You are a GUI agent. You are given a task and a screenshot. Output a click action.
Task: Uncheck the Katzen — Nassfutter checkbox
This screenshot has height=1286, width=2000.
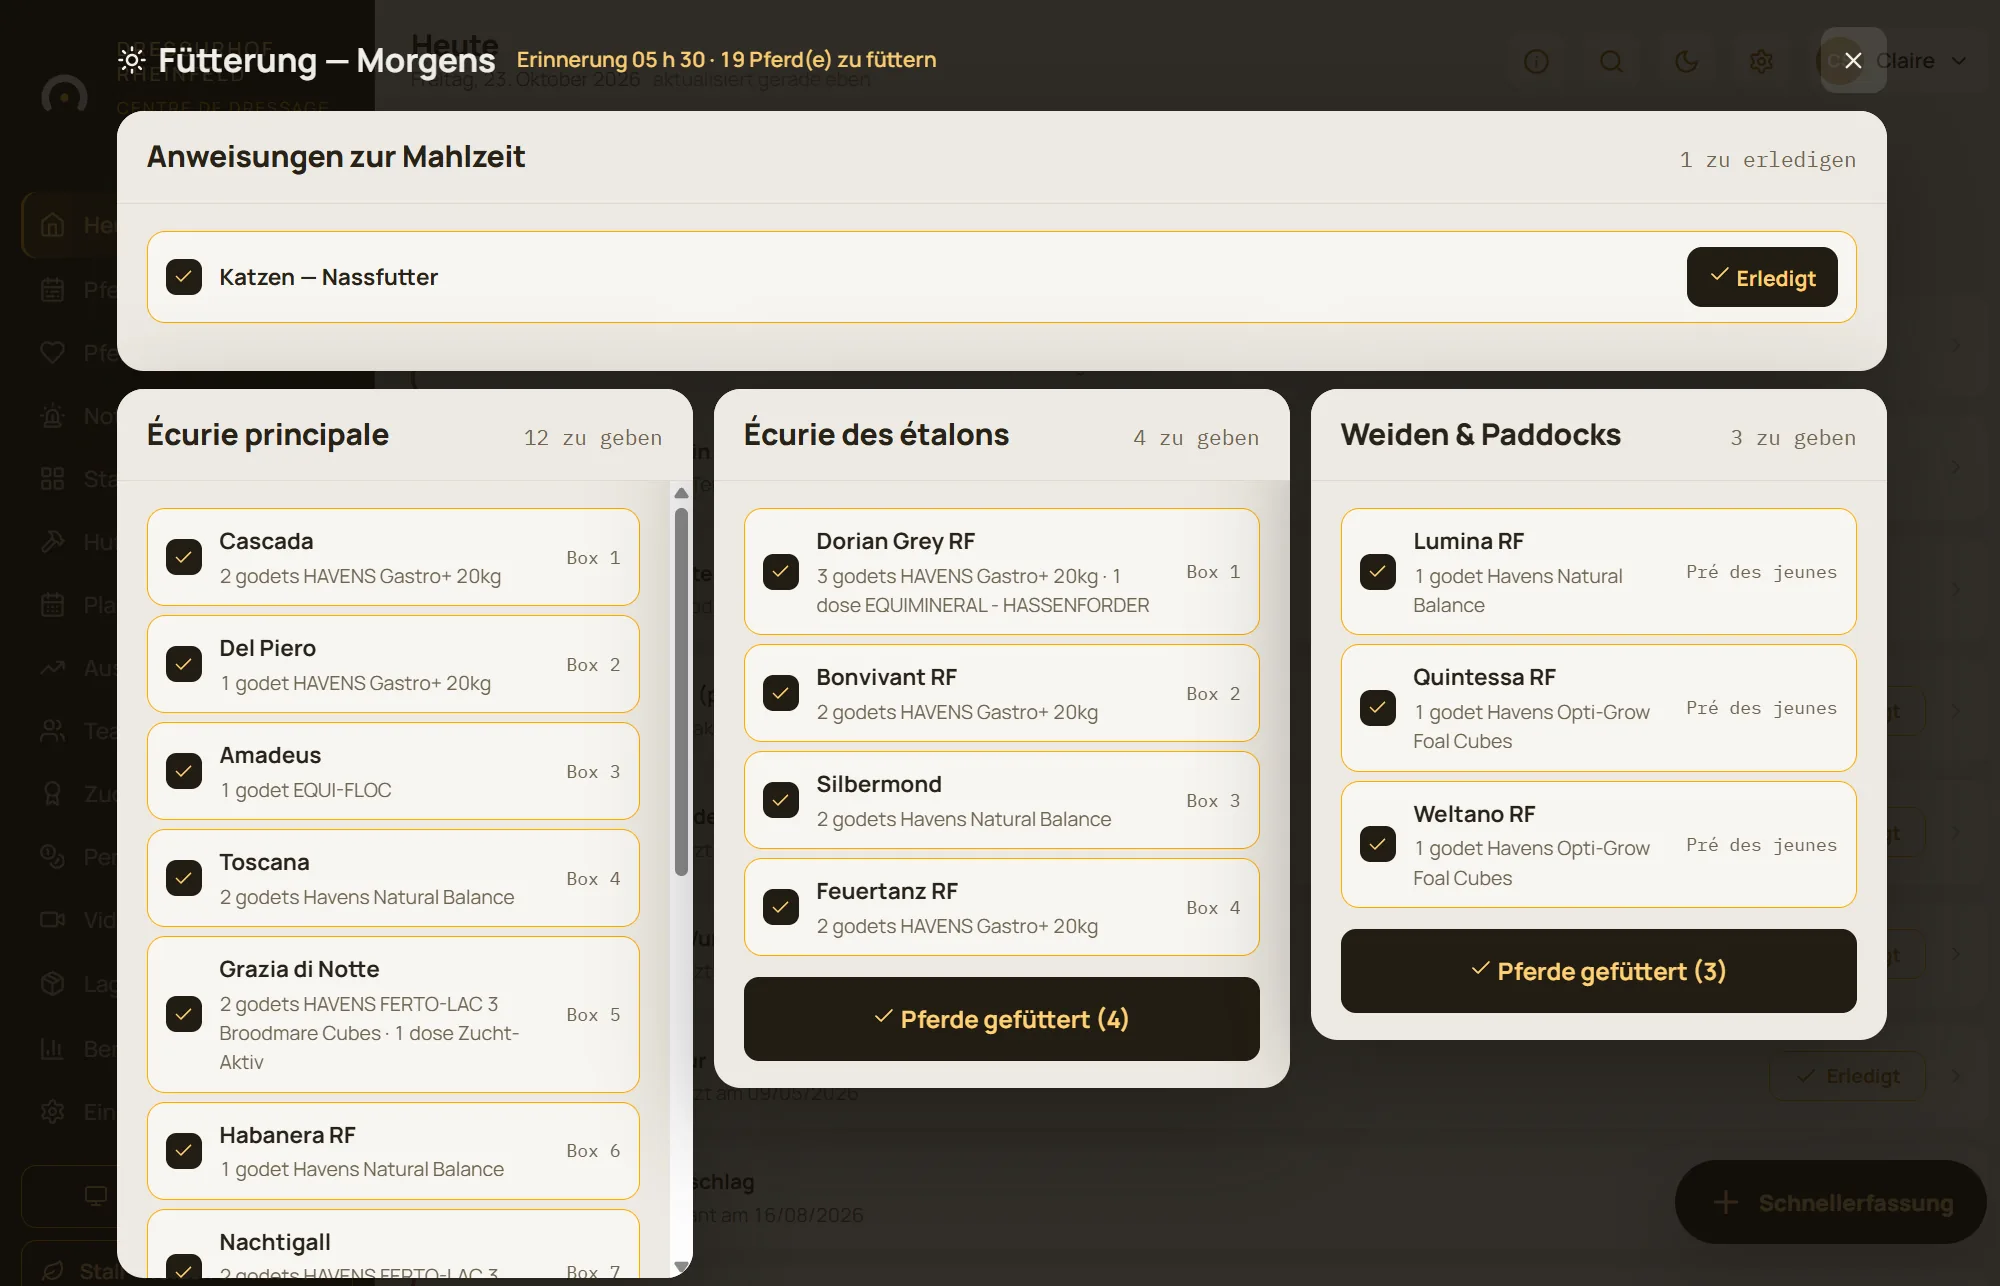pos(184,277)
